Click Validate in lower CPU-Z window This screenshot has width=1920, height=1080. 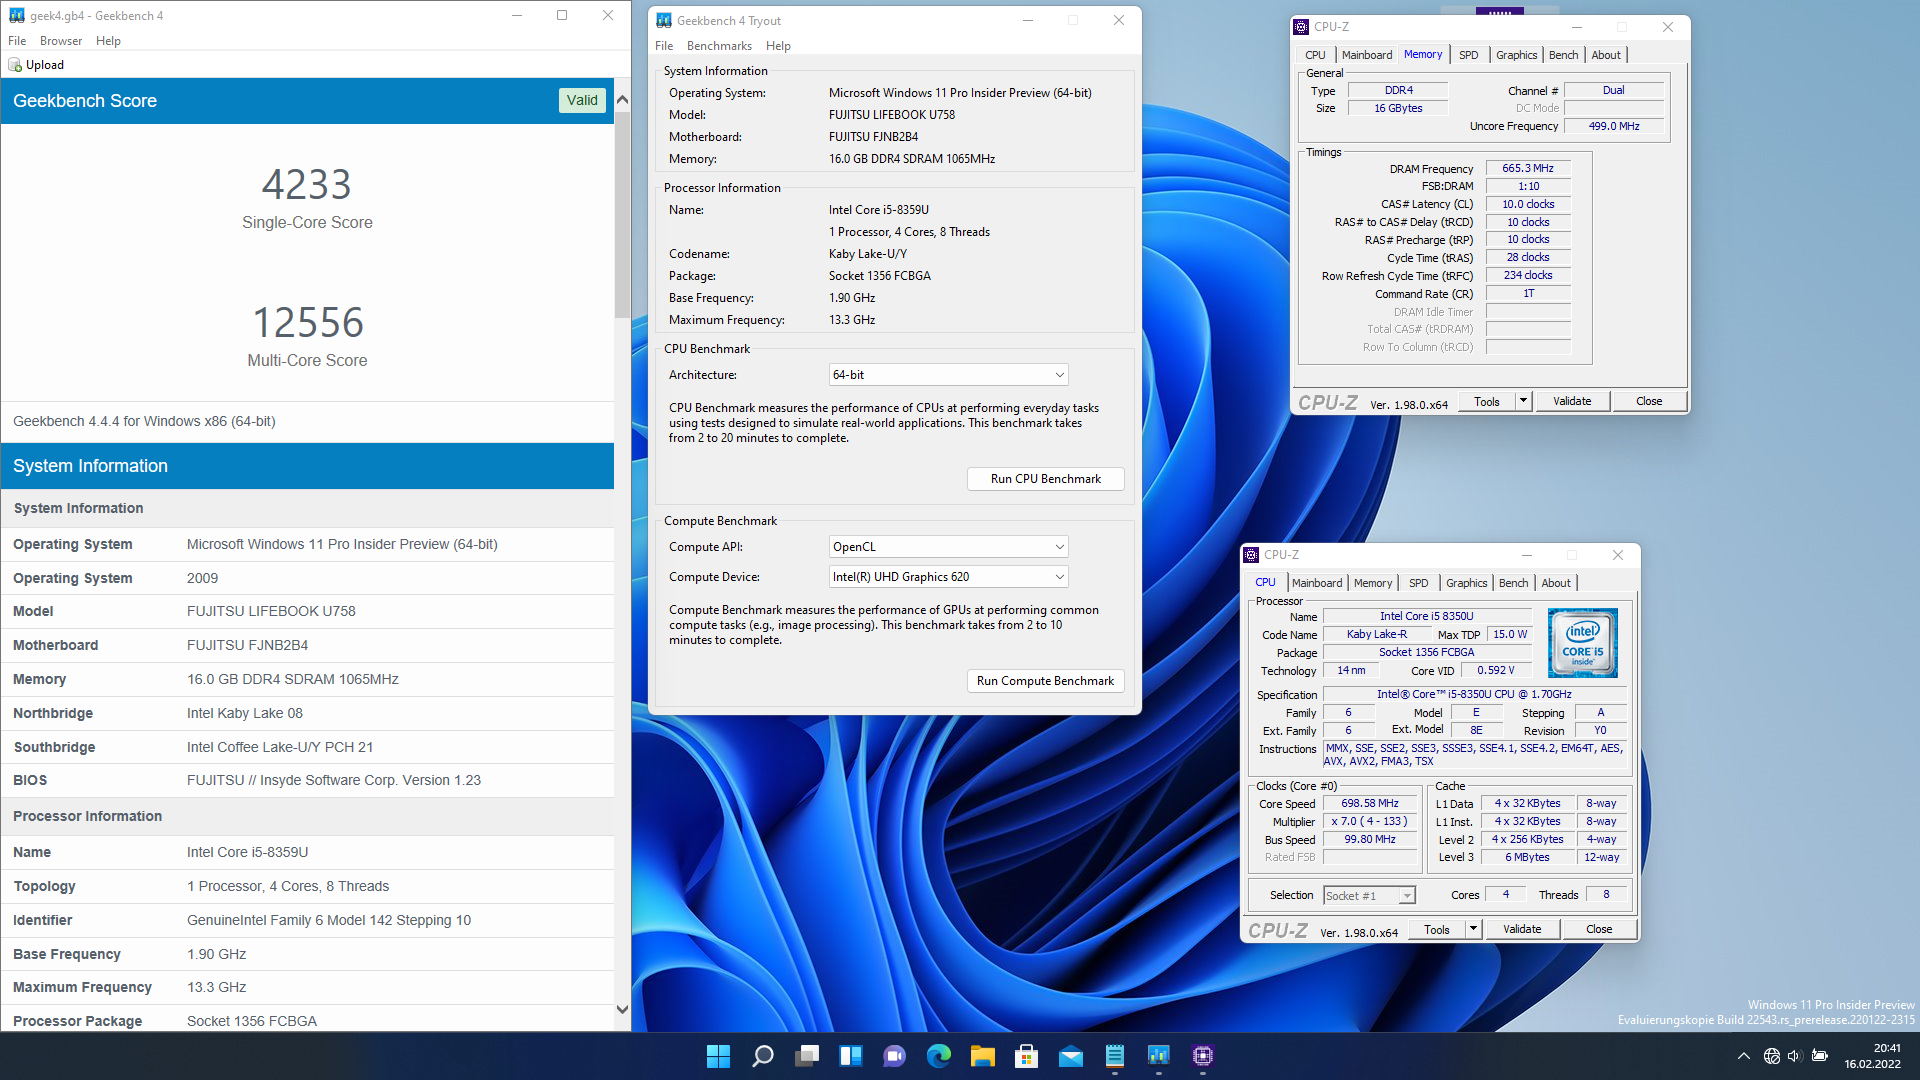click(1521, 929)
